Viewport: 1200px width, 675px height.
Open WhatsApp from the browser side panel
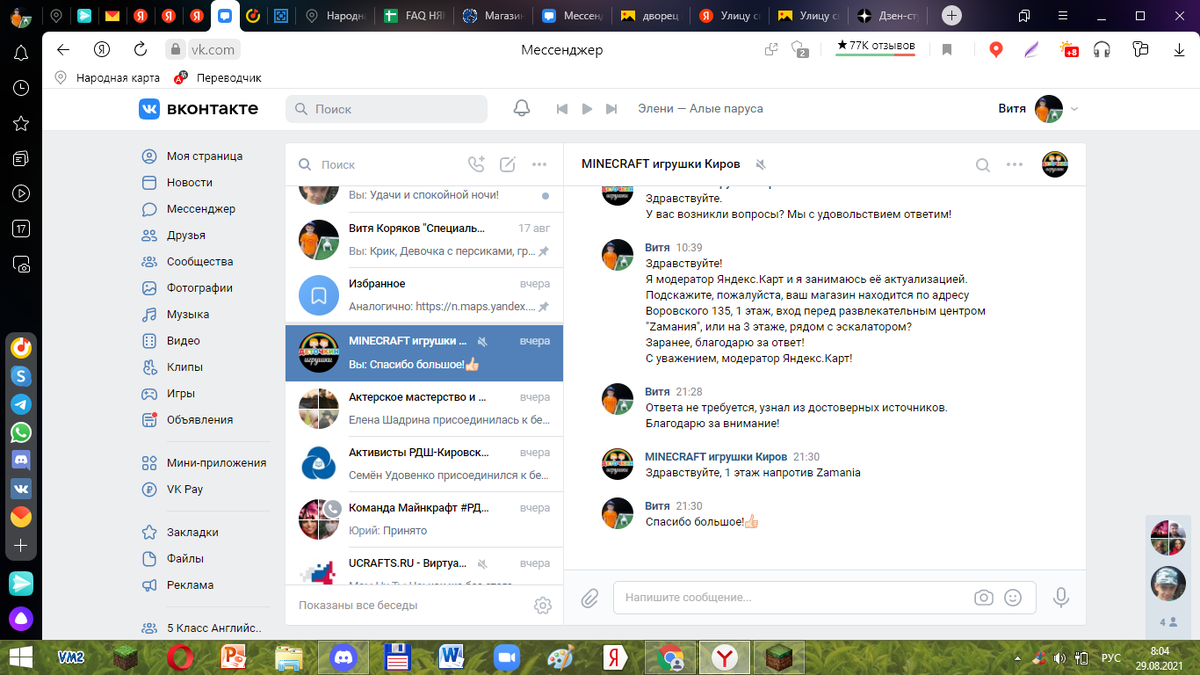21,433
